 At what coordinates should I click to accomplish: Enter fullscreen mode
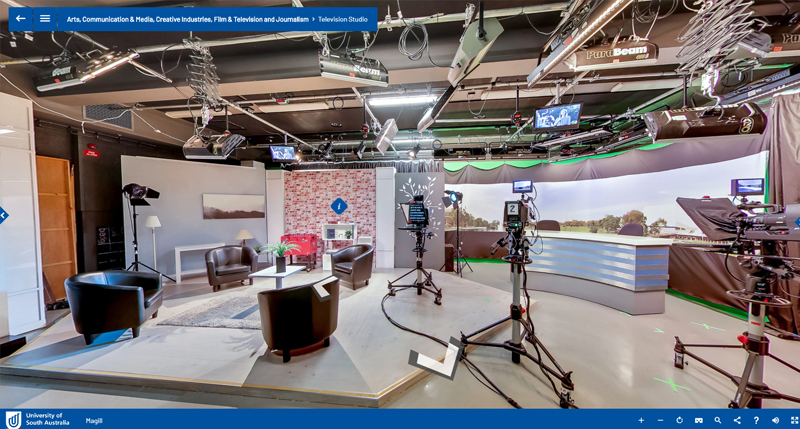(794, 420)
